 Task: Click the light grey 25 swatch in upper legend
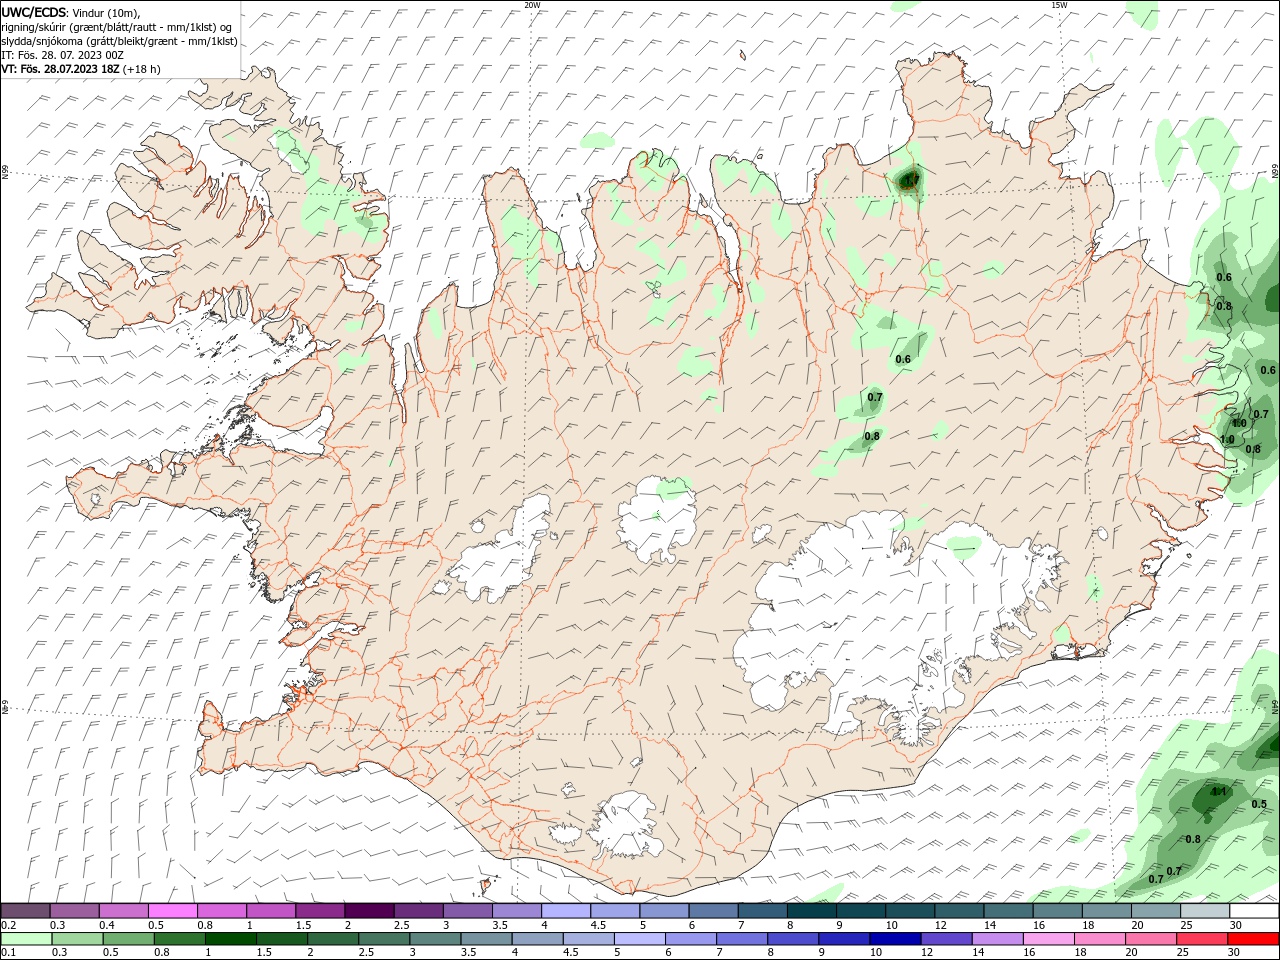pyautogui.click(x=1205, y=910)
